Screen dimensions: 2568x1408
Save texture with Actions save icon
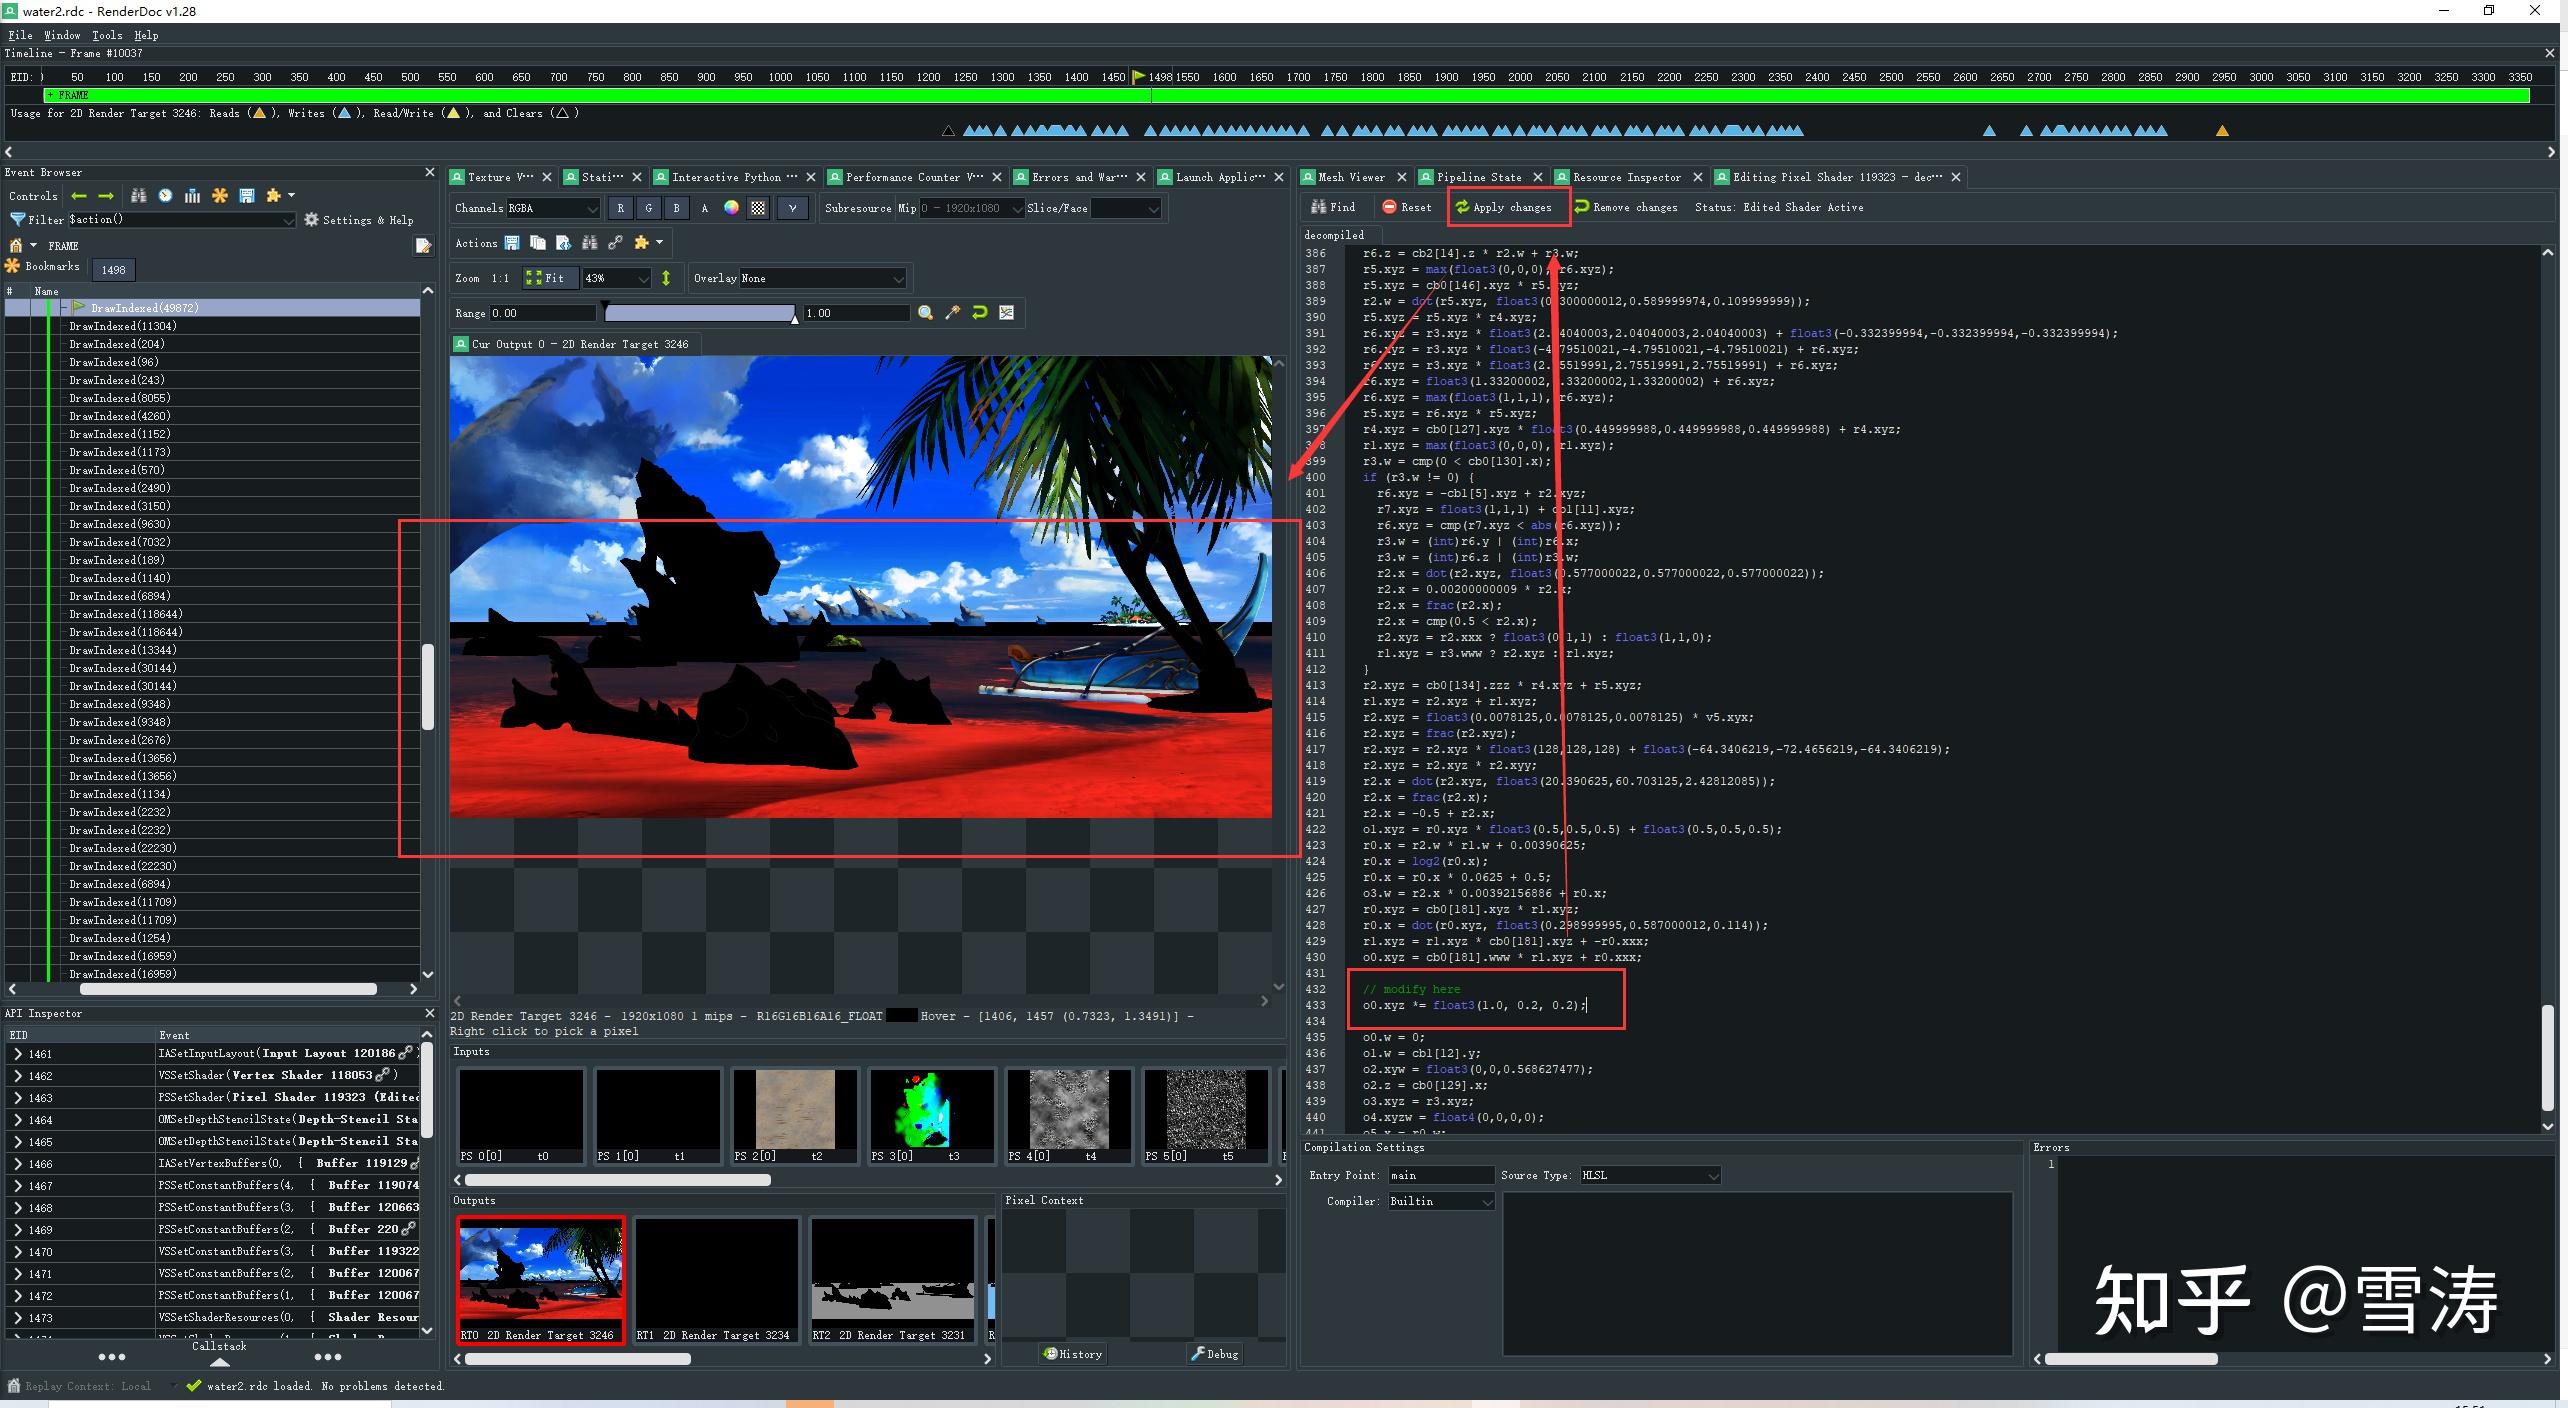click(x=512, y=243)
